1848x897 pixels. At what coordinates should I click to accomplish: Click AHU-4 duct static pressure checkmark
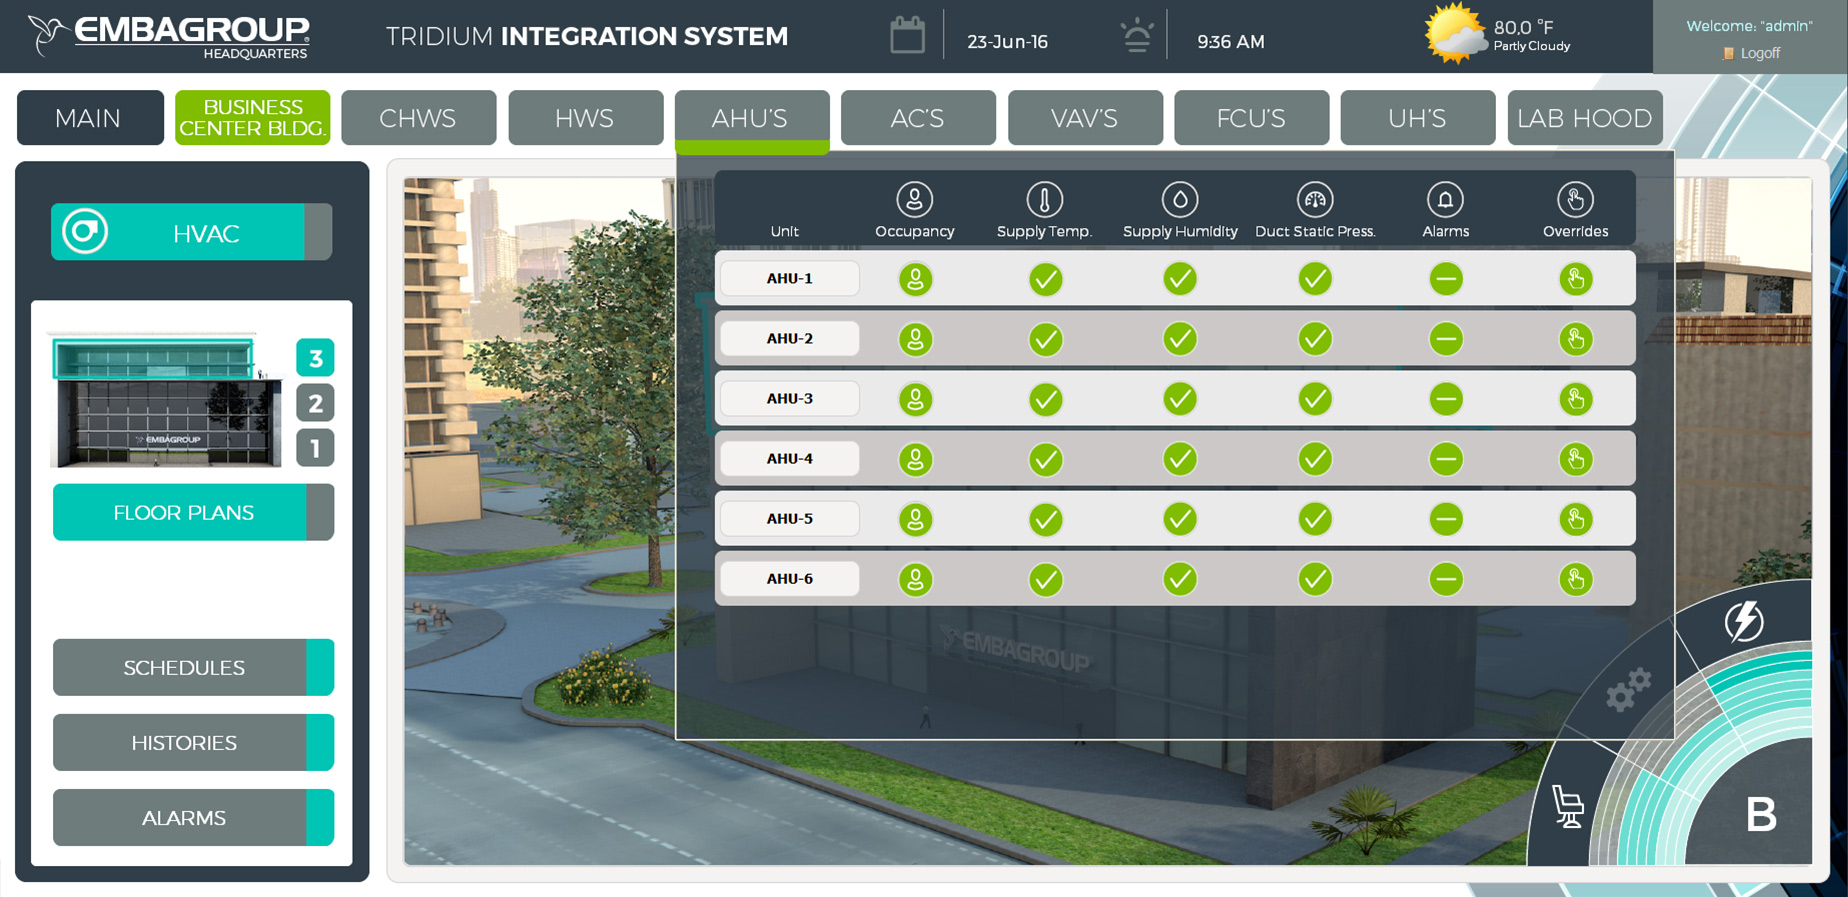1315,459
